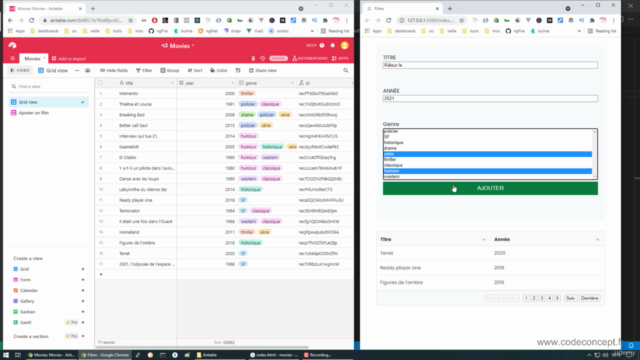Open the Group option
This screenshot has height=360, width=640.
pyautogui.click(x=170, y=70)
